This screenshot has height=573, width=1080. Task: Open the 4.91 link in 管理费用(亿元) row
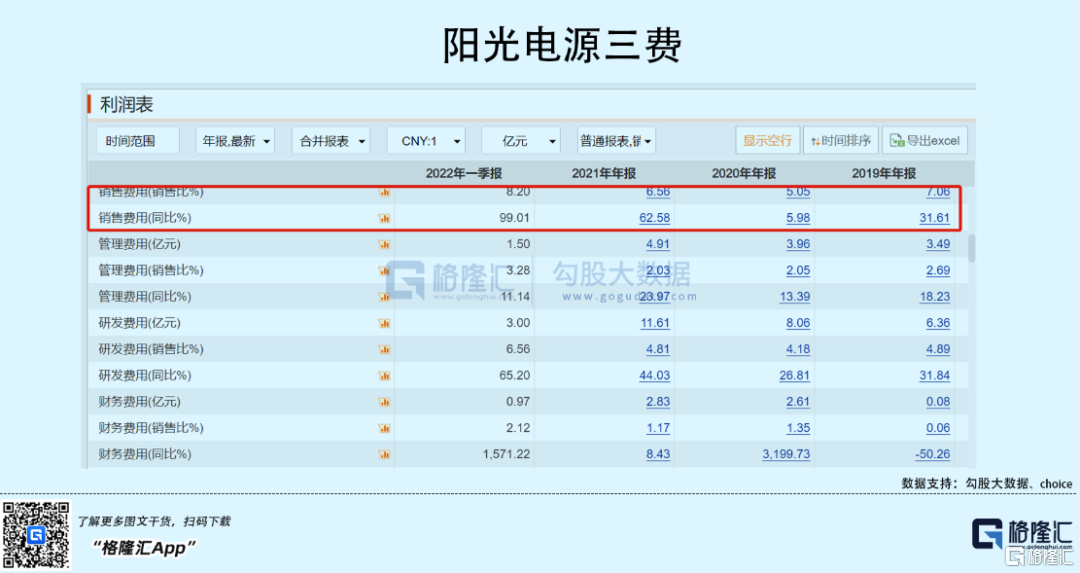[658, 244]
